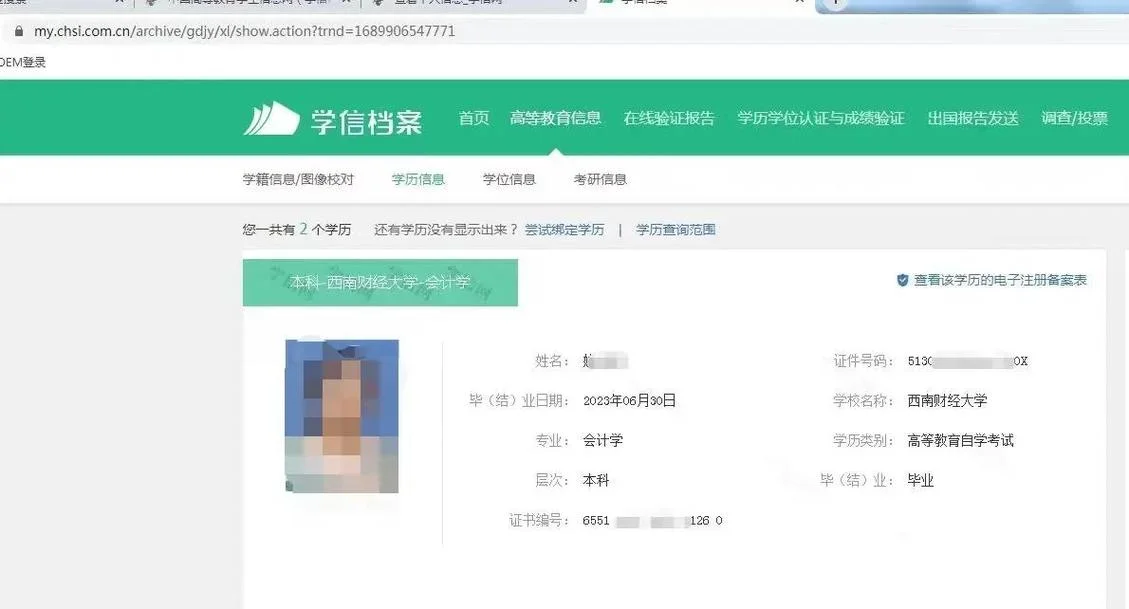Open the 出国报告发送 menu
This screenshot has height=609, width=1129.
(x=973, y=118)
